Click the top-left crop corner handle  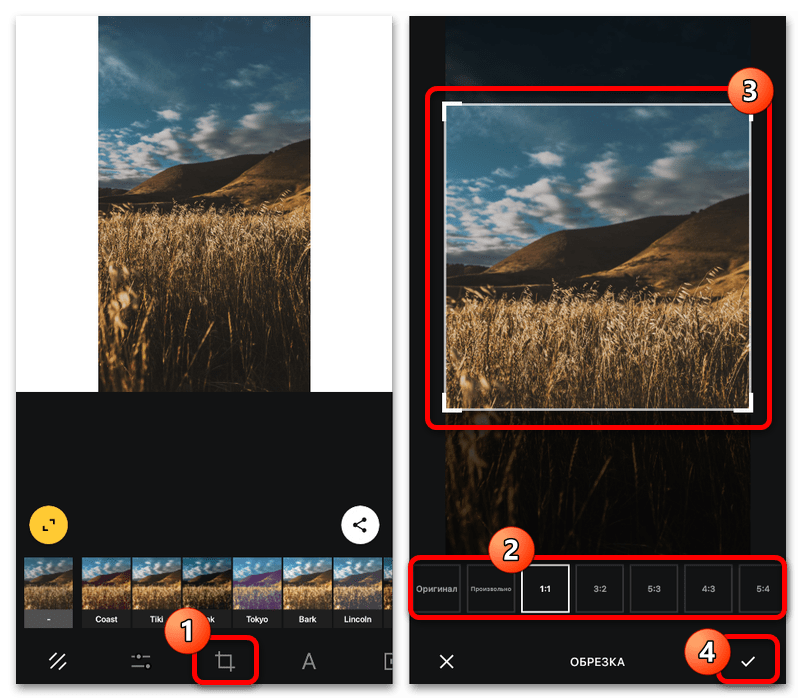pos(447,107)
